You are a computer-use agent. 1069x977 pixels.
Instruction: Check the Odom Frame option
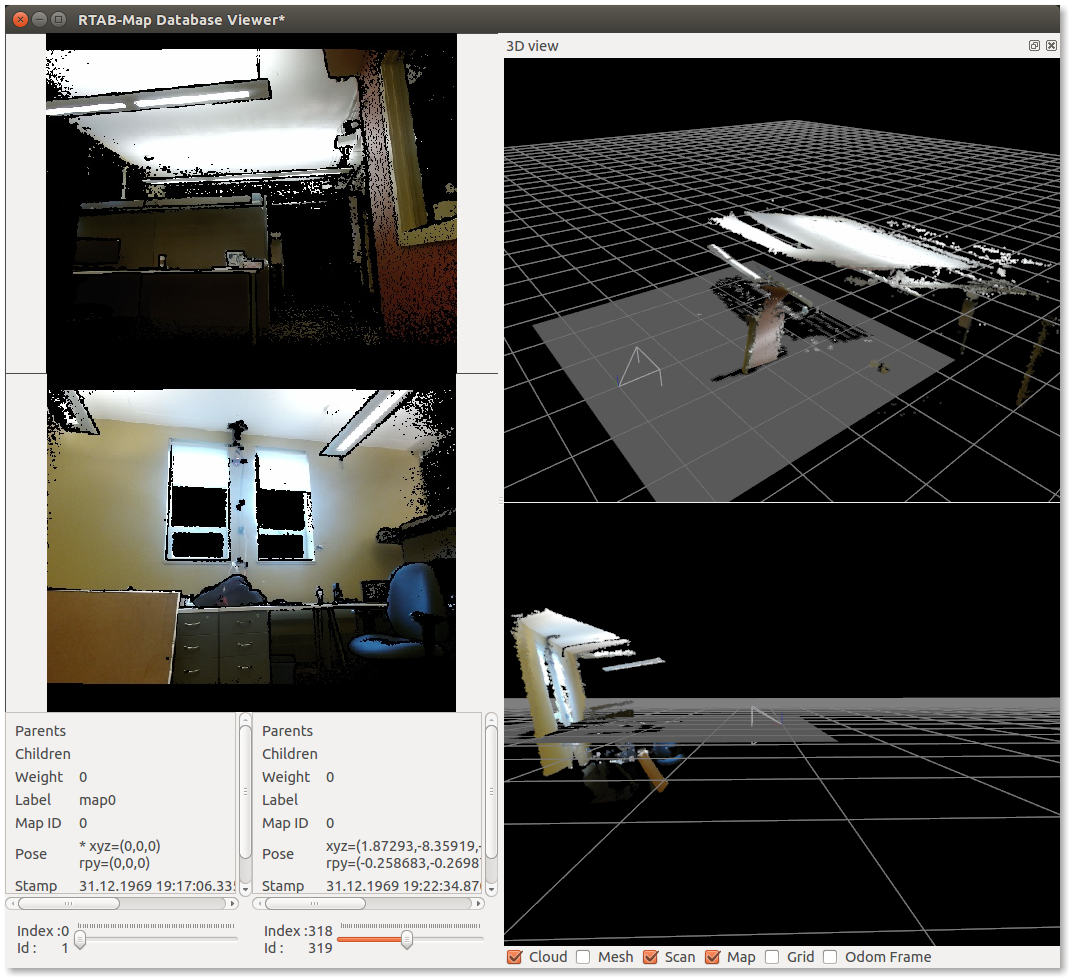(830, 957)
